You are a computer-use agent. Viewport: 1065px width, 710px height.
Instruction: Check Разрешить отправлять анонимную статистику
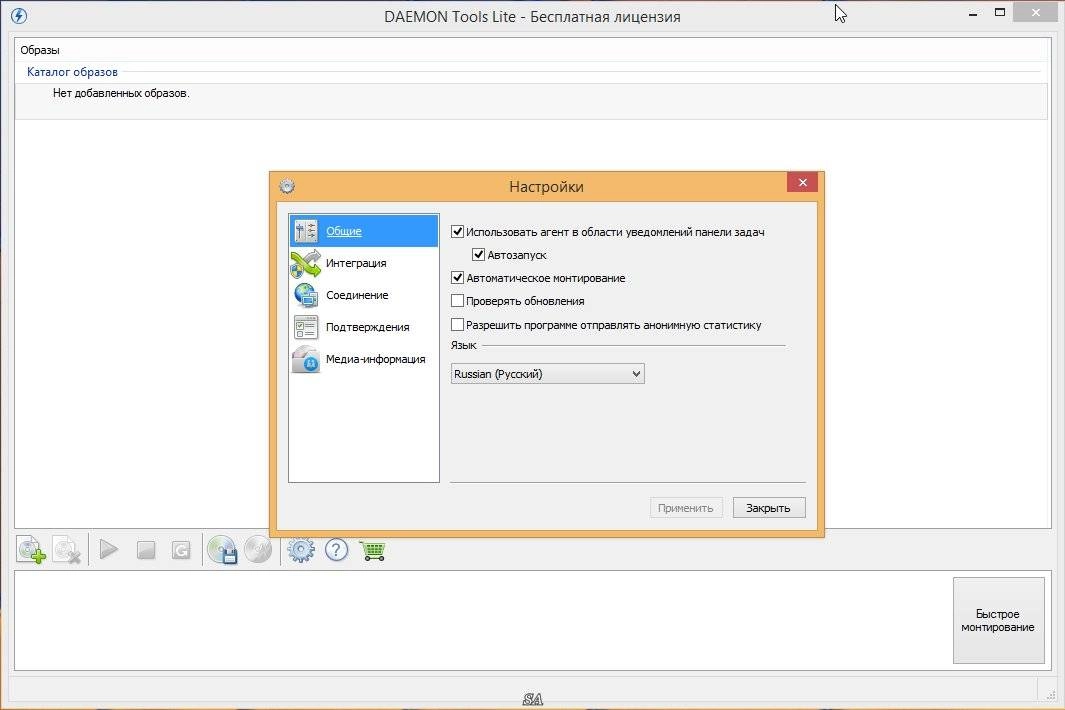pyautogui.click(x=458, y=325)
